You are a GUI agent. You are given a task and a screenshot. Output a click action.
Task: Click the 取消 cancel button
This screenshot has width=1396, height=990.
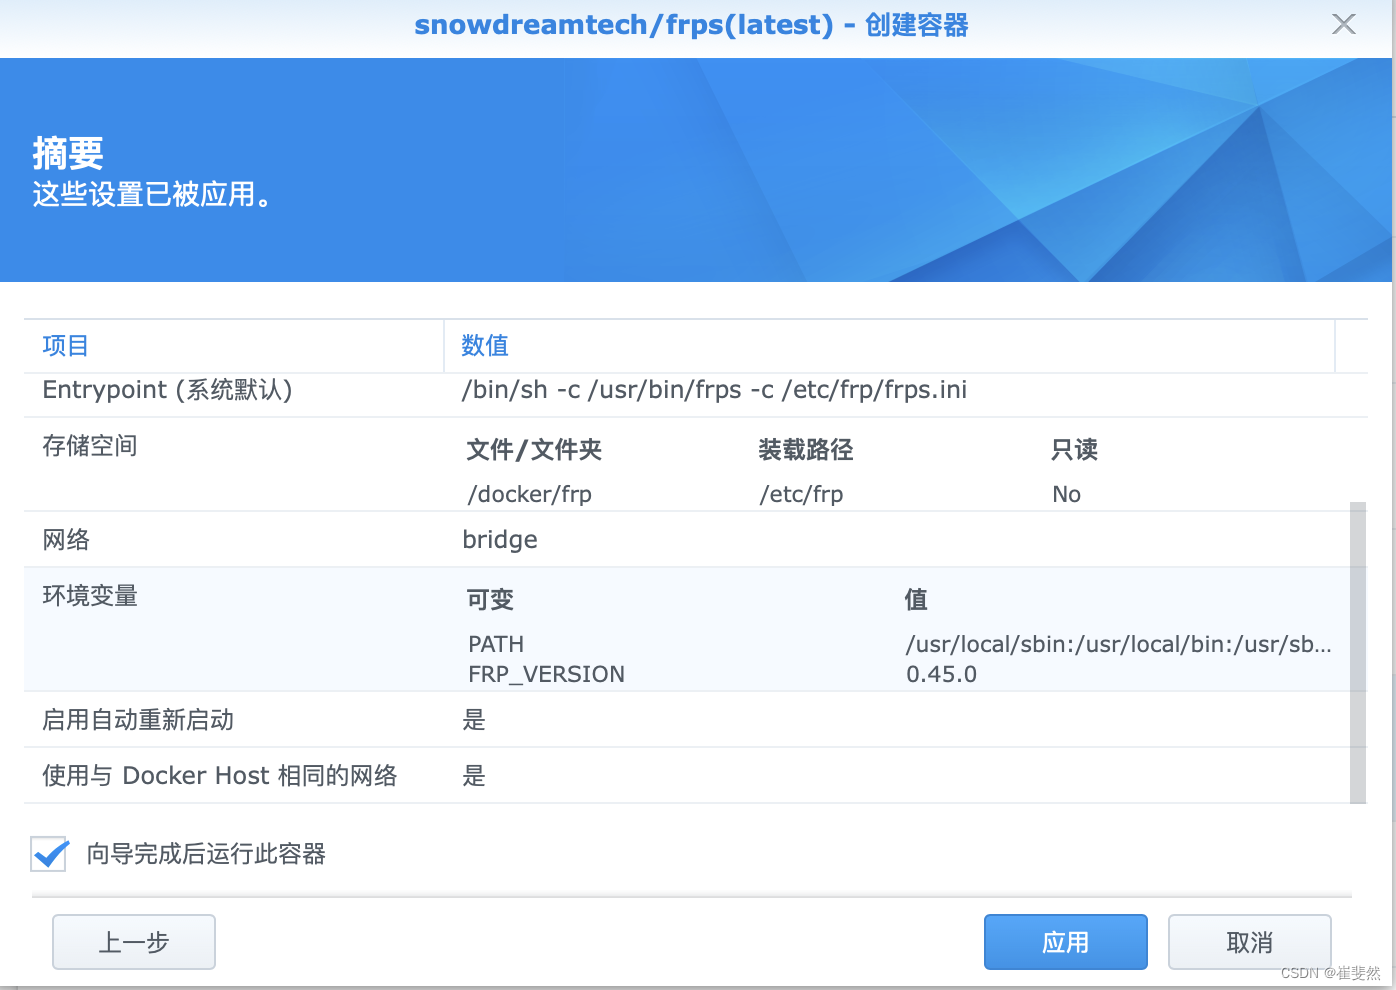coord(1249,942)
